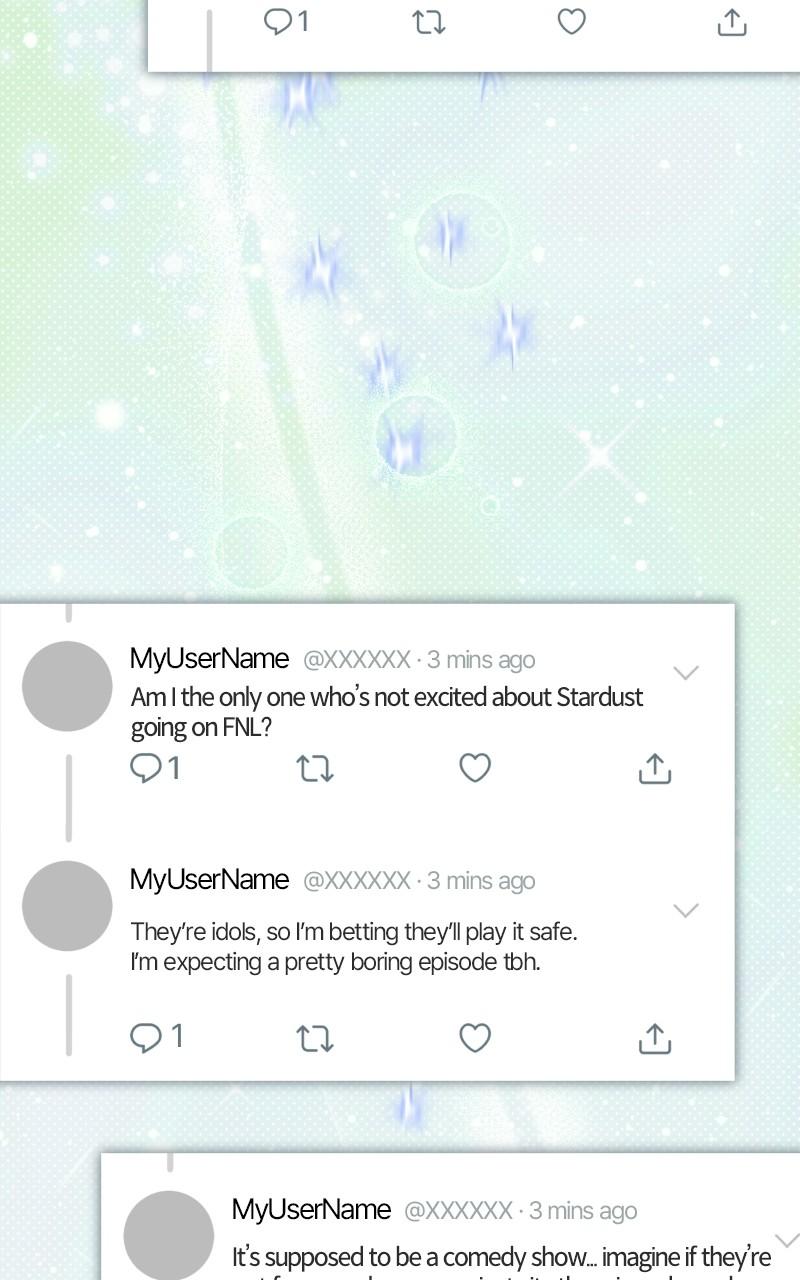Retweet the partially visible top tweet

(x=429, y=22)
